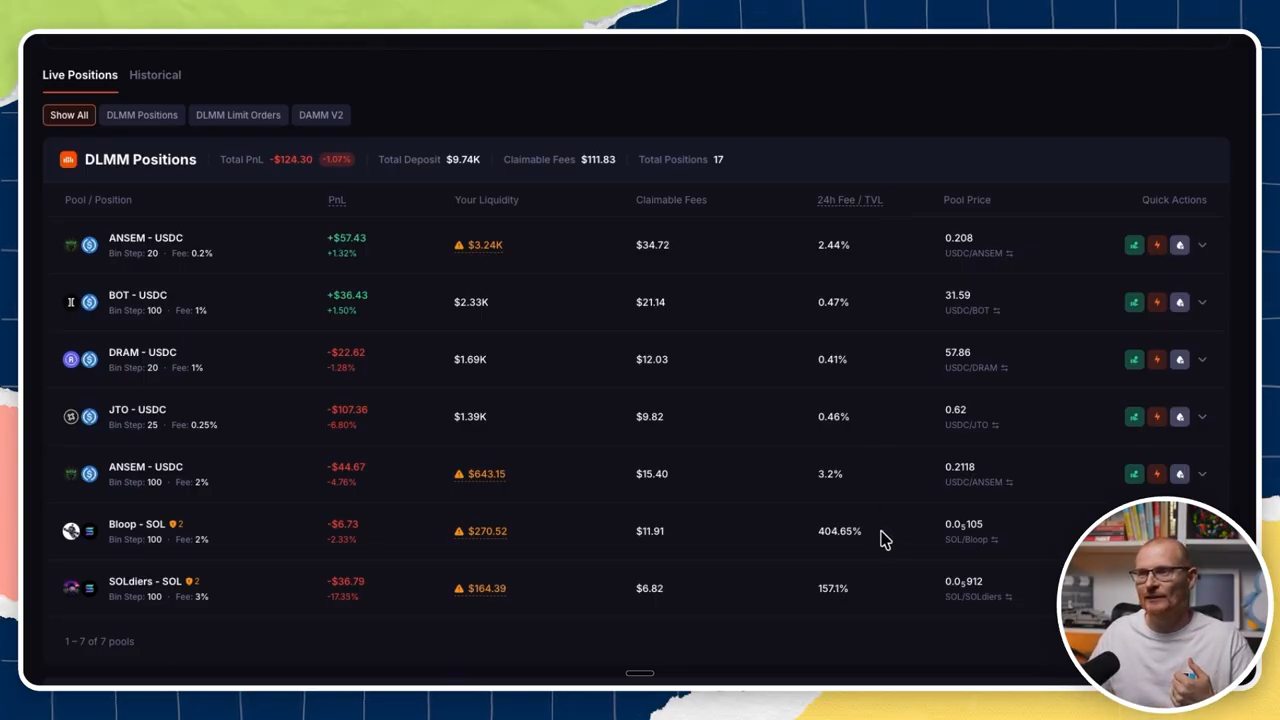1280x720 pixels.
Task: Click the -1.07% total PnL badge
Action: (x=337, y=159)
